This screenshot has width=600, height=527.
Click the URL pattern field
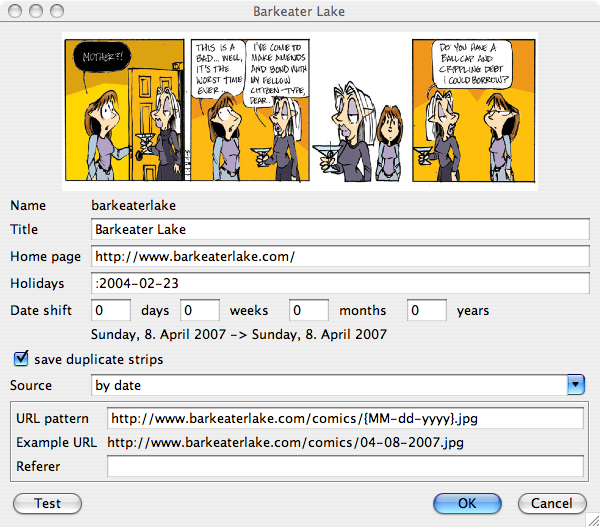(x=345, y=418)
